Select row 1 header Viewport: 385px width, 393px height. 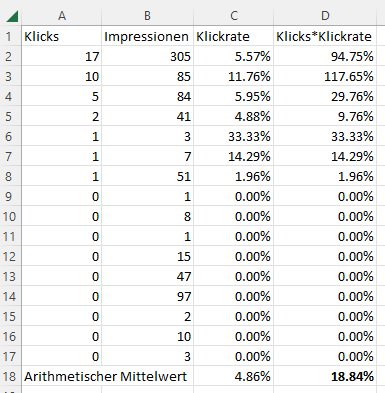click(x=9, y=36)
